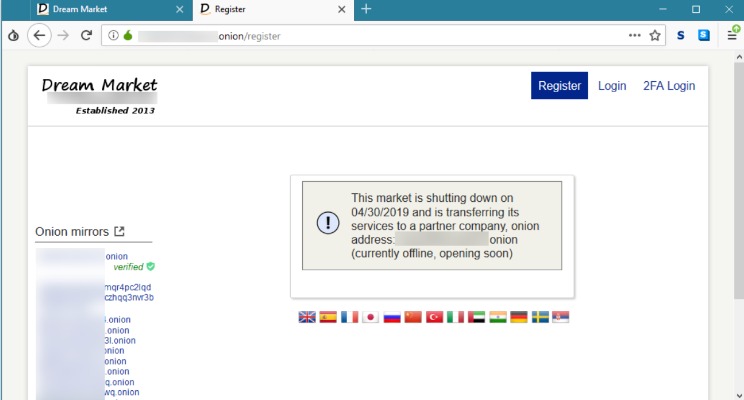Image resolution: width=744 pixels, height=400 pixels.
Task: Pick the Swedish flag language option
Action: [540, 317]
